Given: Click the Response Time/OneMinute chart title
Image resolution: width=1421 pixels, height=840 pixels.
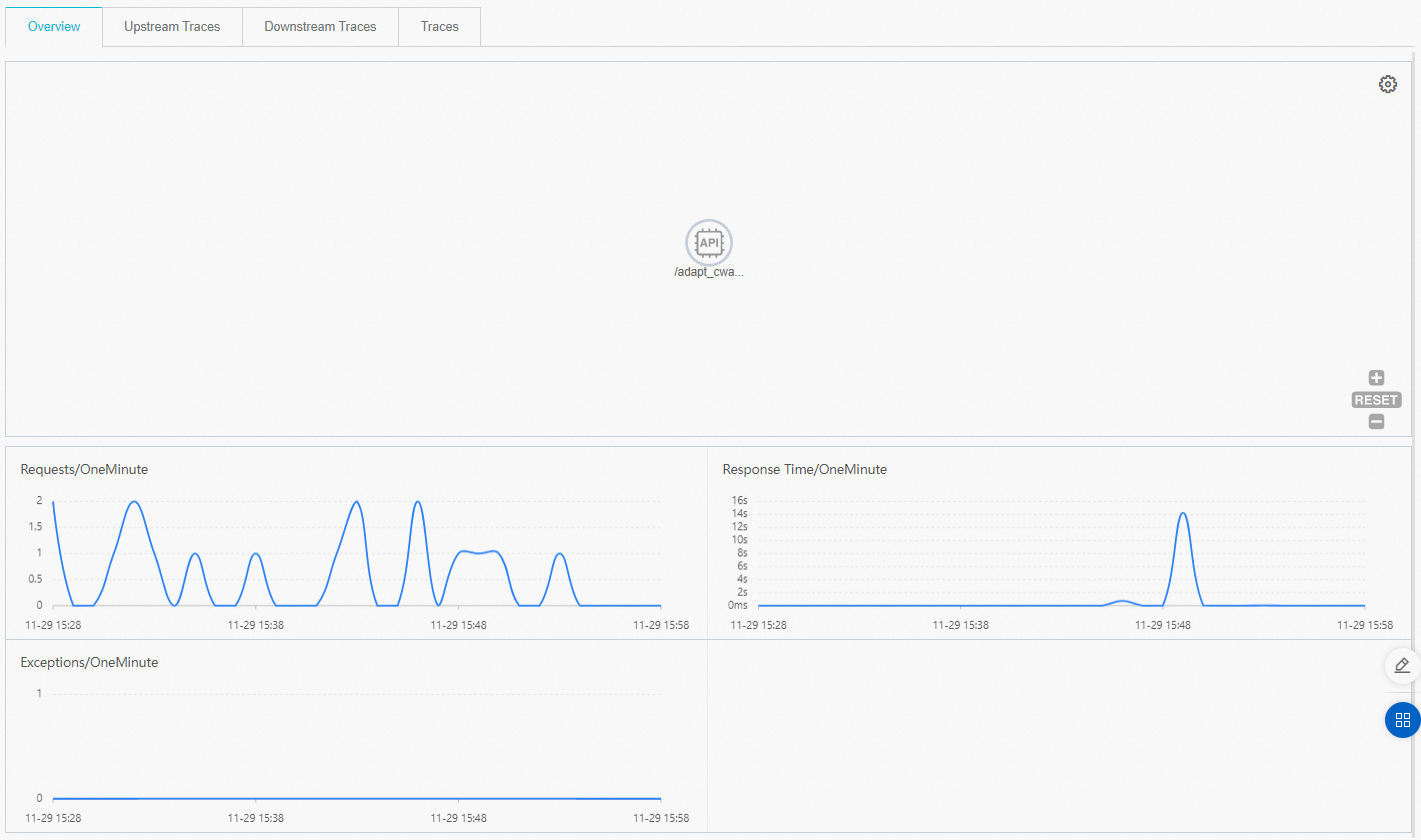Looking at the screenshot, I should tap(804, 469).
